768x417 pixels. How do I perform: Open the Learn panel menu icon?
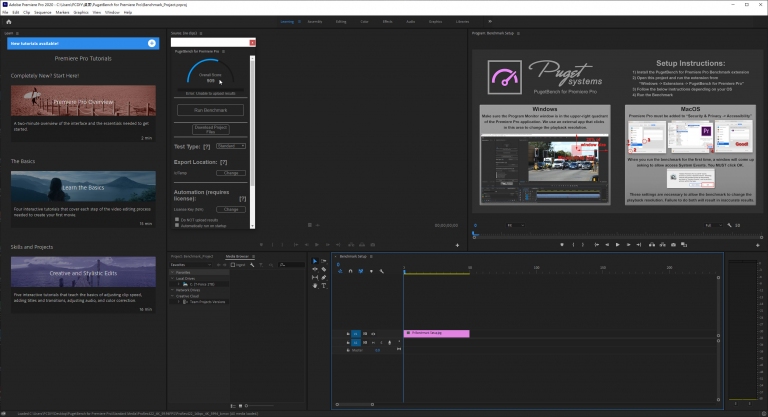pos(17,33)
